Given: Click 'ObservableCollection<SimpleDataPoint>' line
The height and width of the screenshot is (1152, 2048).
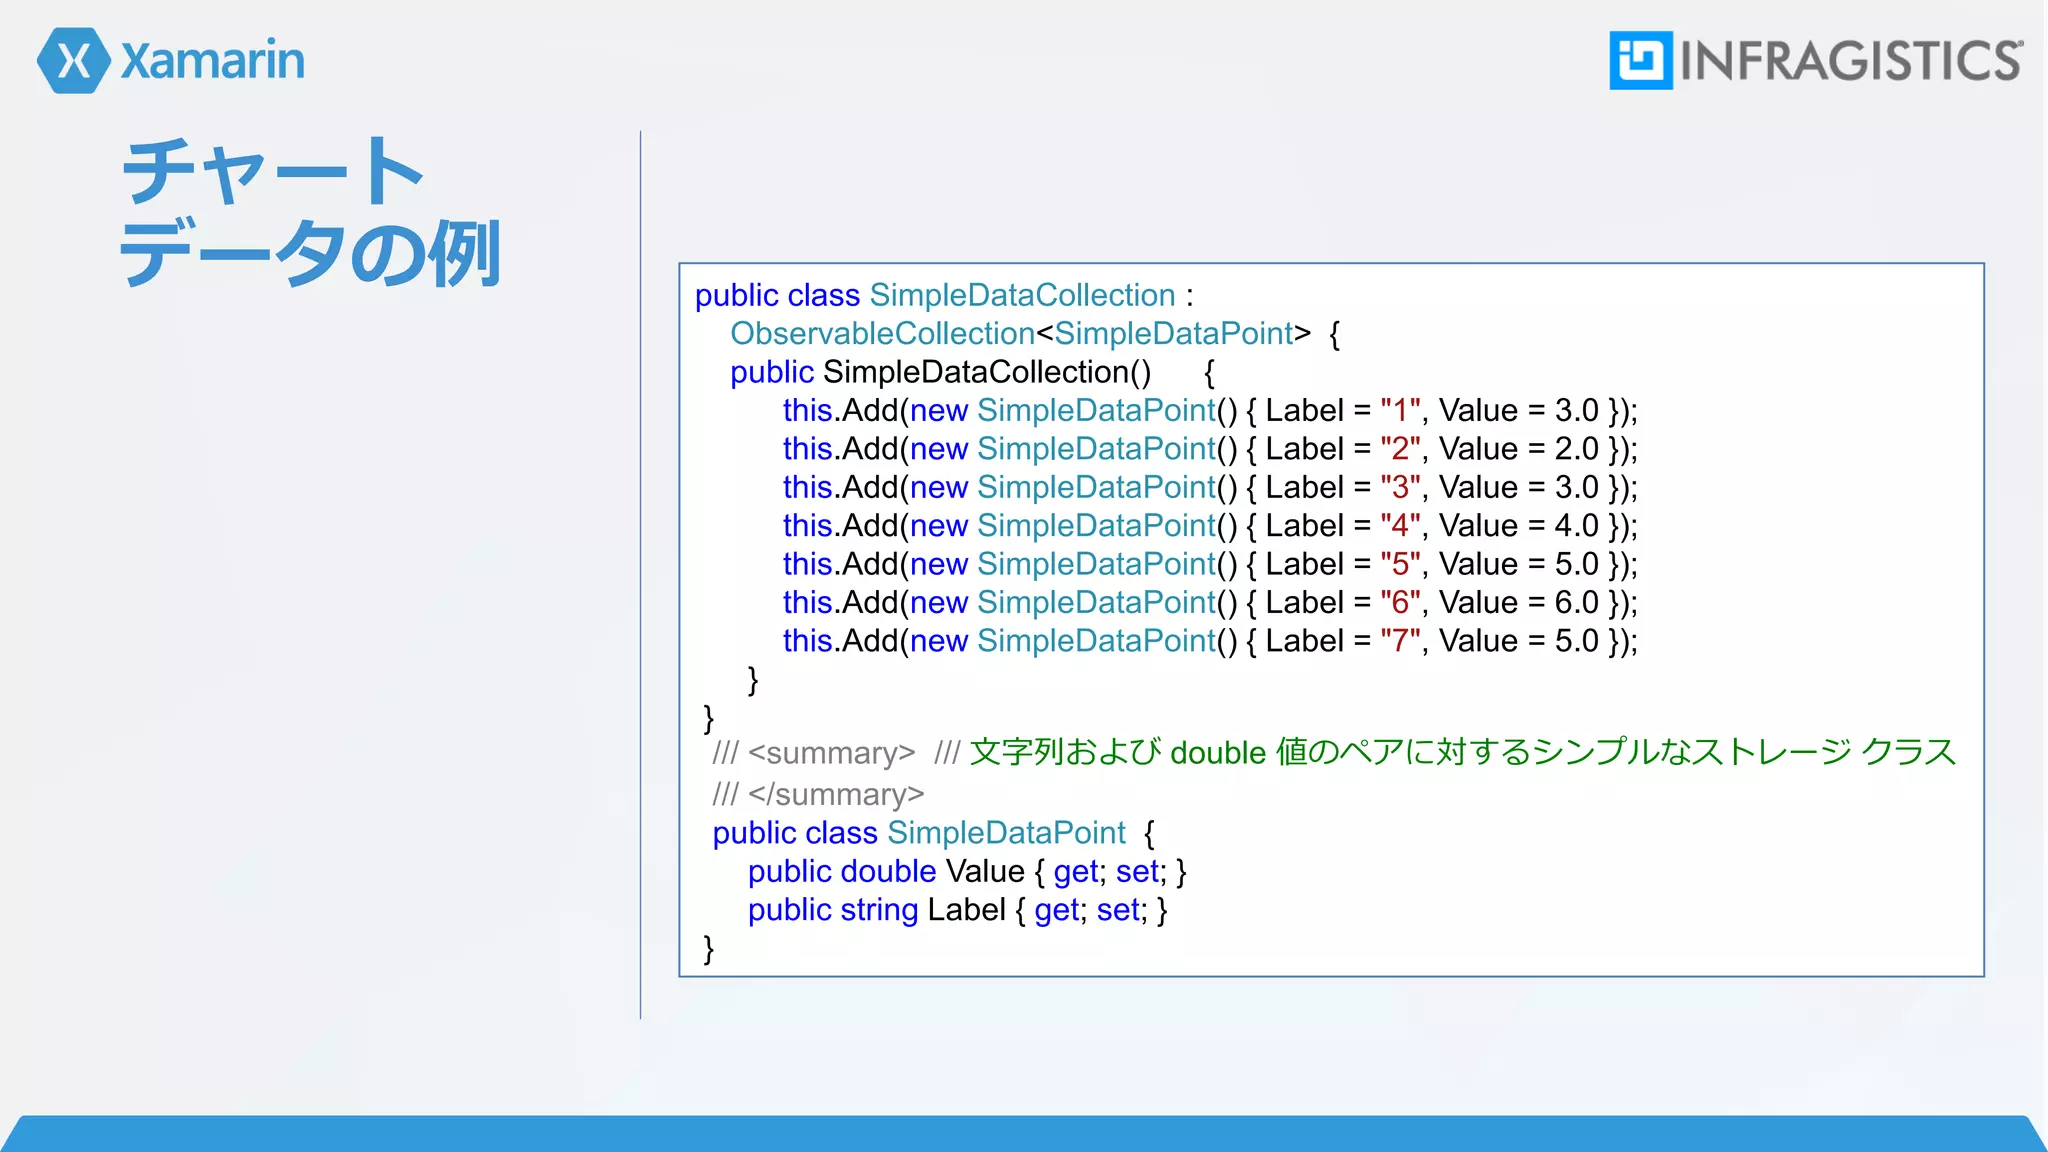Looking at the screenshot, I should point(1035,334).
